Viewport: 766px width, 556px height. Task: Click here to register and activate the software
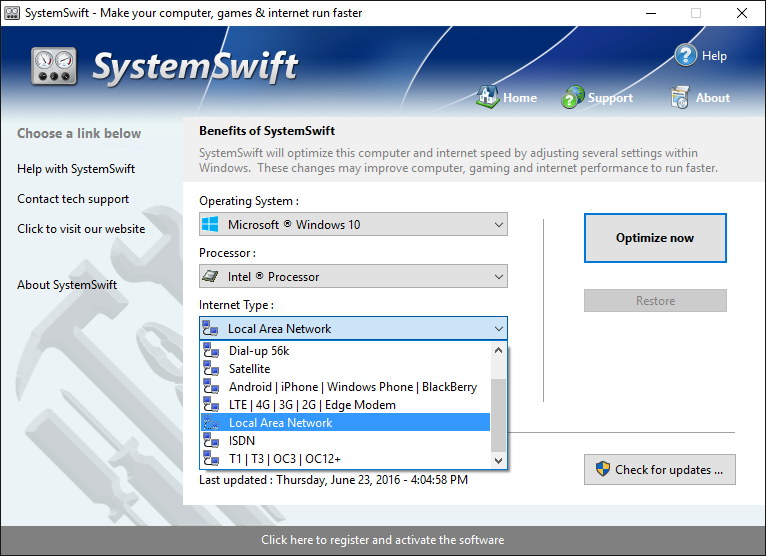[x=383, y=540]
